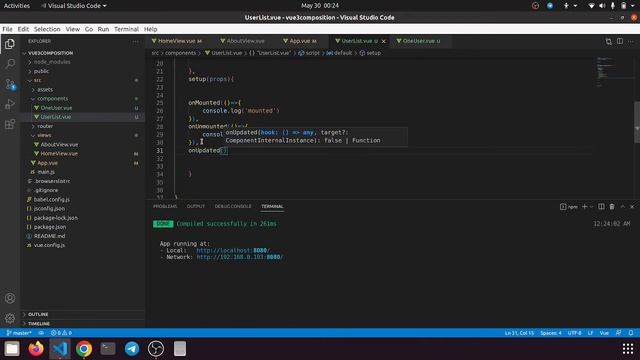
Task: Click the feedback icon in status bar
Action: [x=618, y=333]
